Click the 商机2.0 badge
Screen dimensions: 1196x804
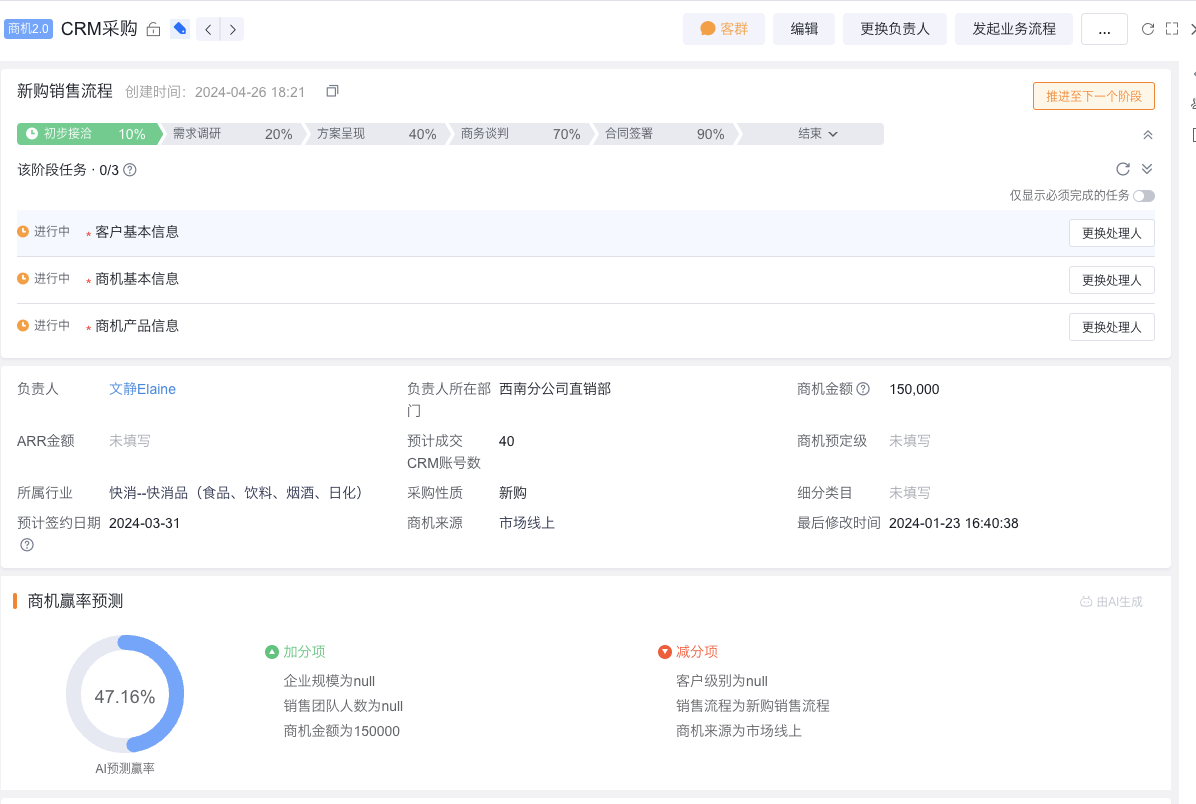coord(28,29)
